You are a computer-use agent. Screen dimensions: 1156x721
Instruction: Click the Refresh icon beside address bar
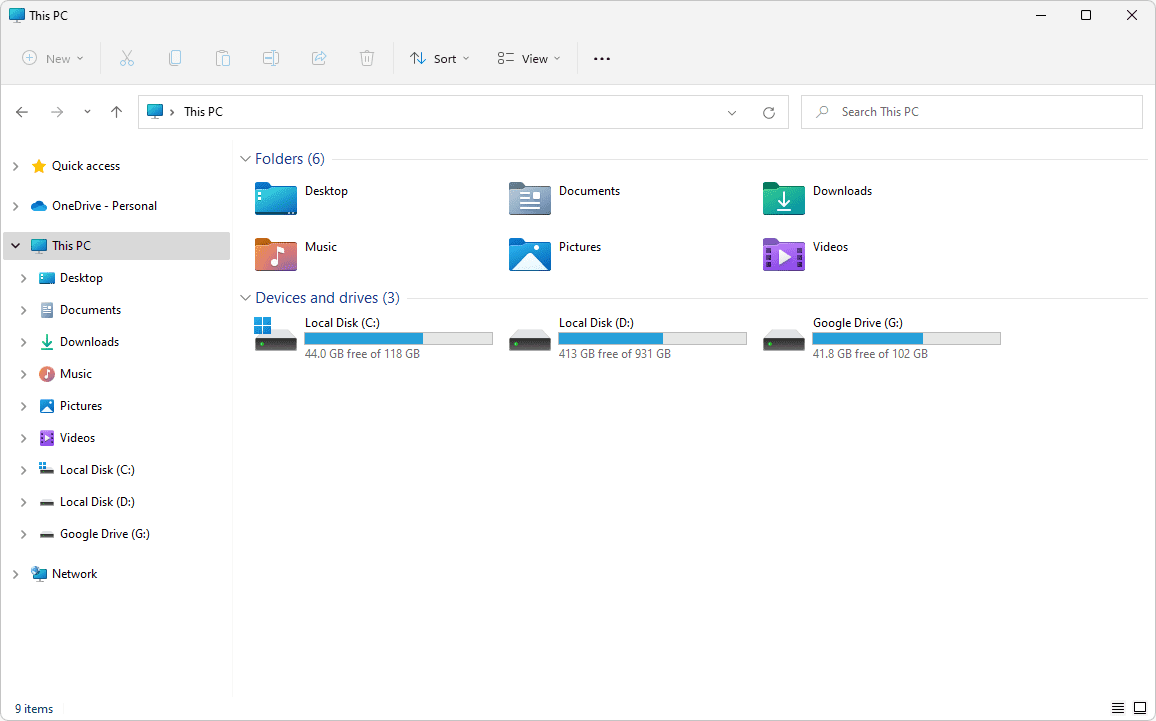click(x=769, y=113)
